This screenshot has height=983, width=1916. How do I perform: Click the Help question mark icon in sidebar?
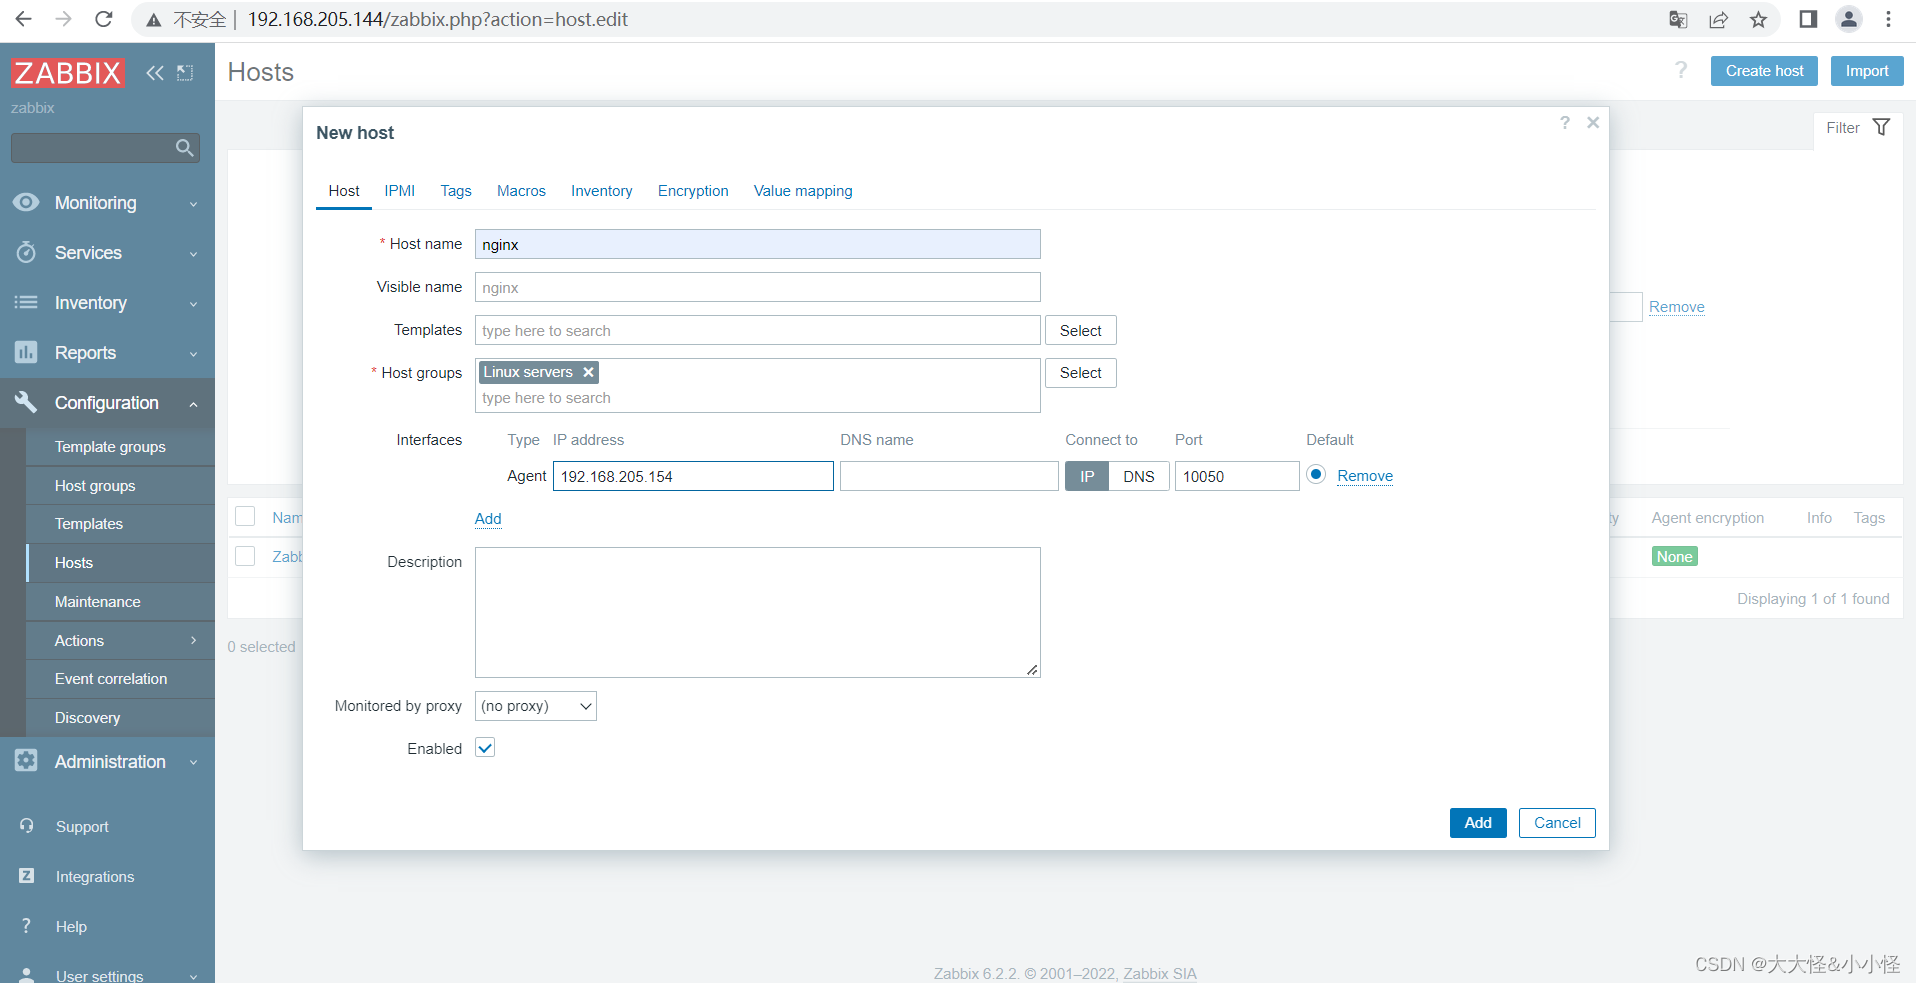tap(27, 926)
